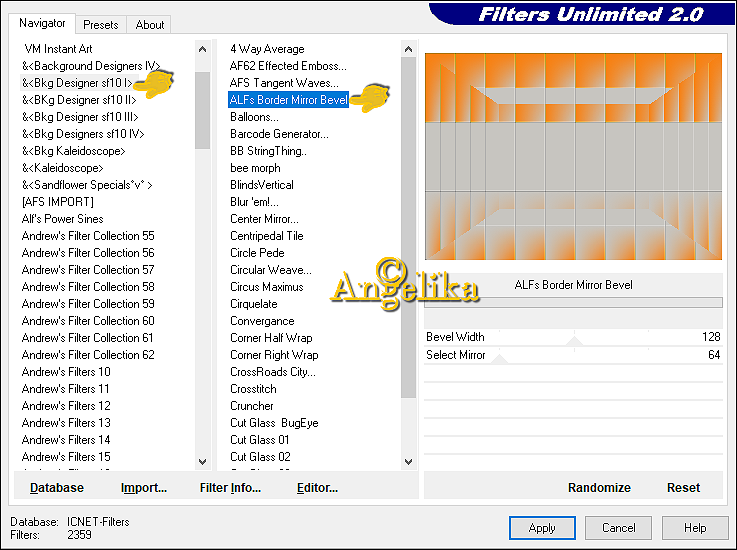Choose the 4 Way Average filter
The image size is (737, 550).
[x=267, y=49]
